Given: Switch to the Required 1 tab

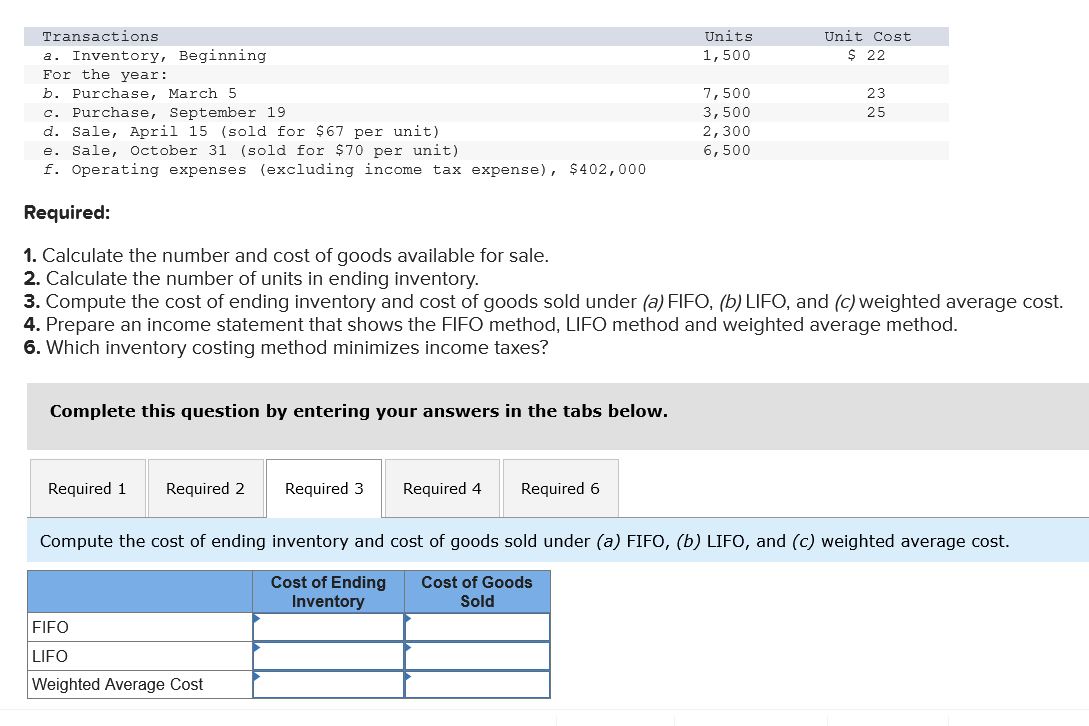Looking at the screenshot, I should [x=87, y=488].
